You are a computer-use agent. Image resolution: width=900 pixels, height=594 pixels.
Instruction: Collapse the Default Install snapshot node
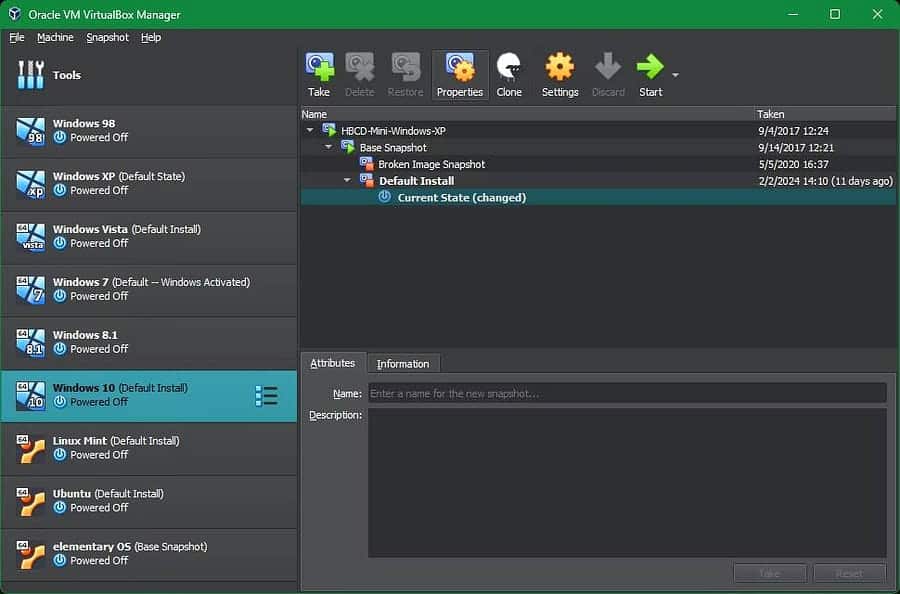tap(348, 181)
